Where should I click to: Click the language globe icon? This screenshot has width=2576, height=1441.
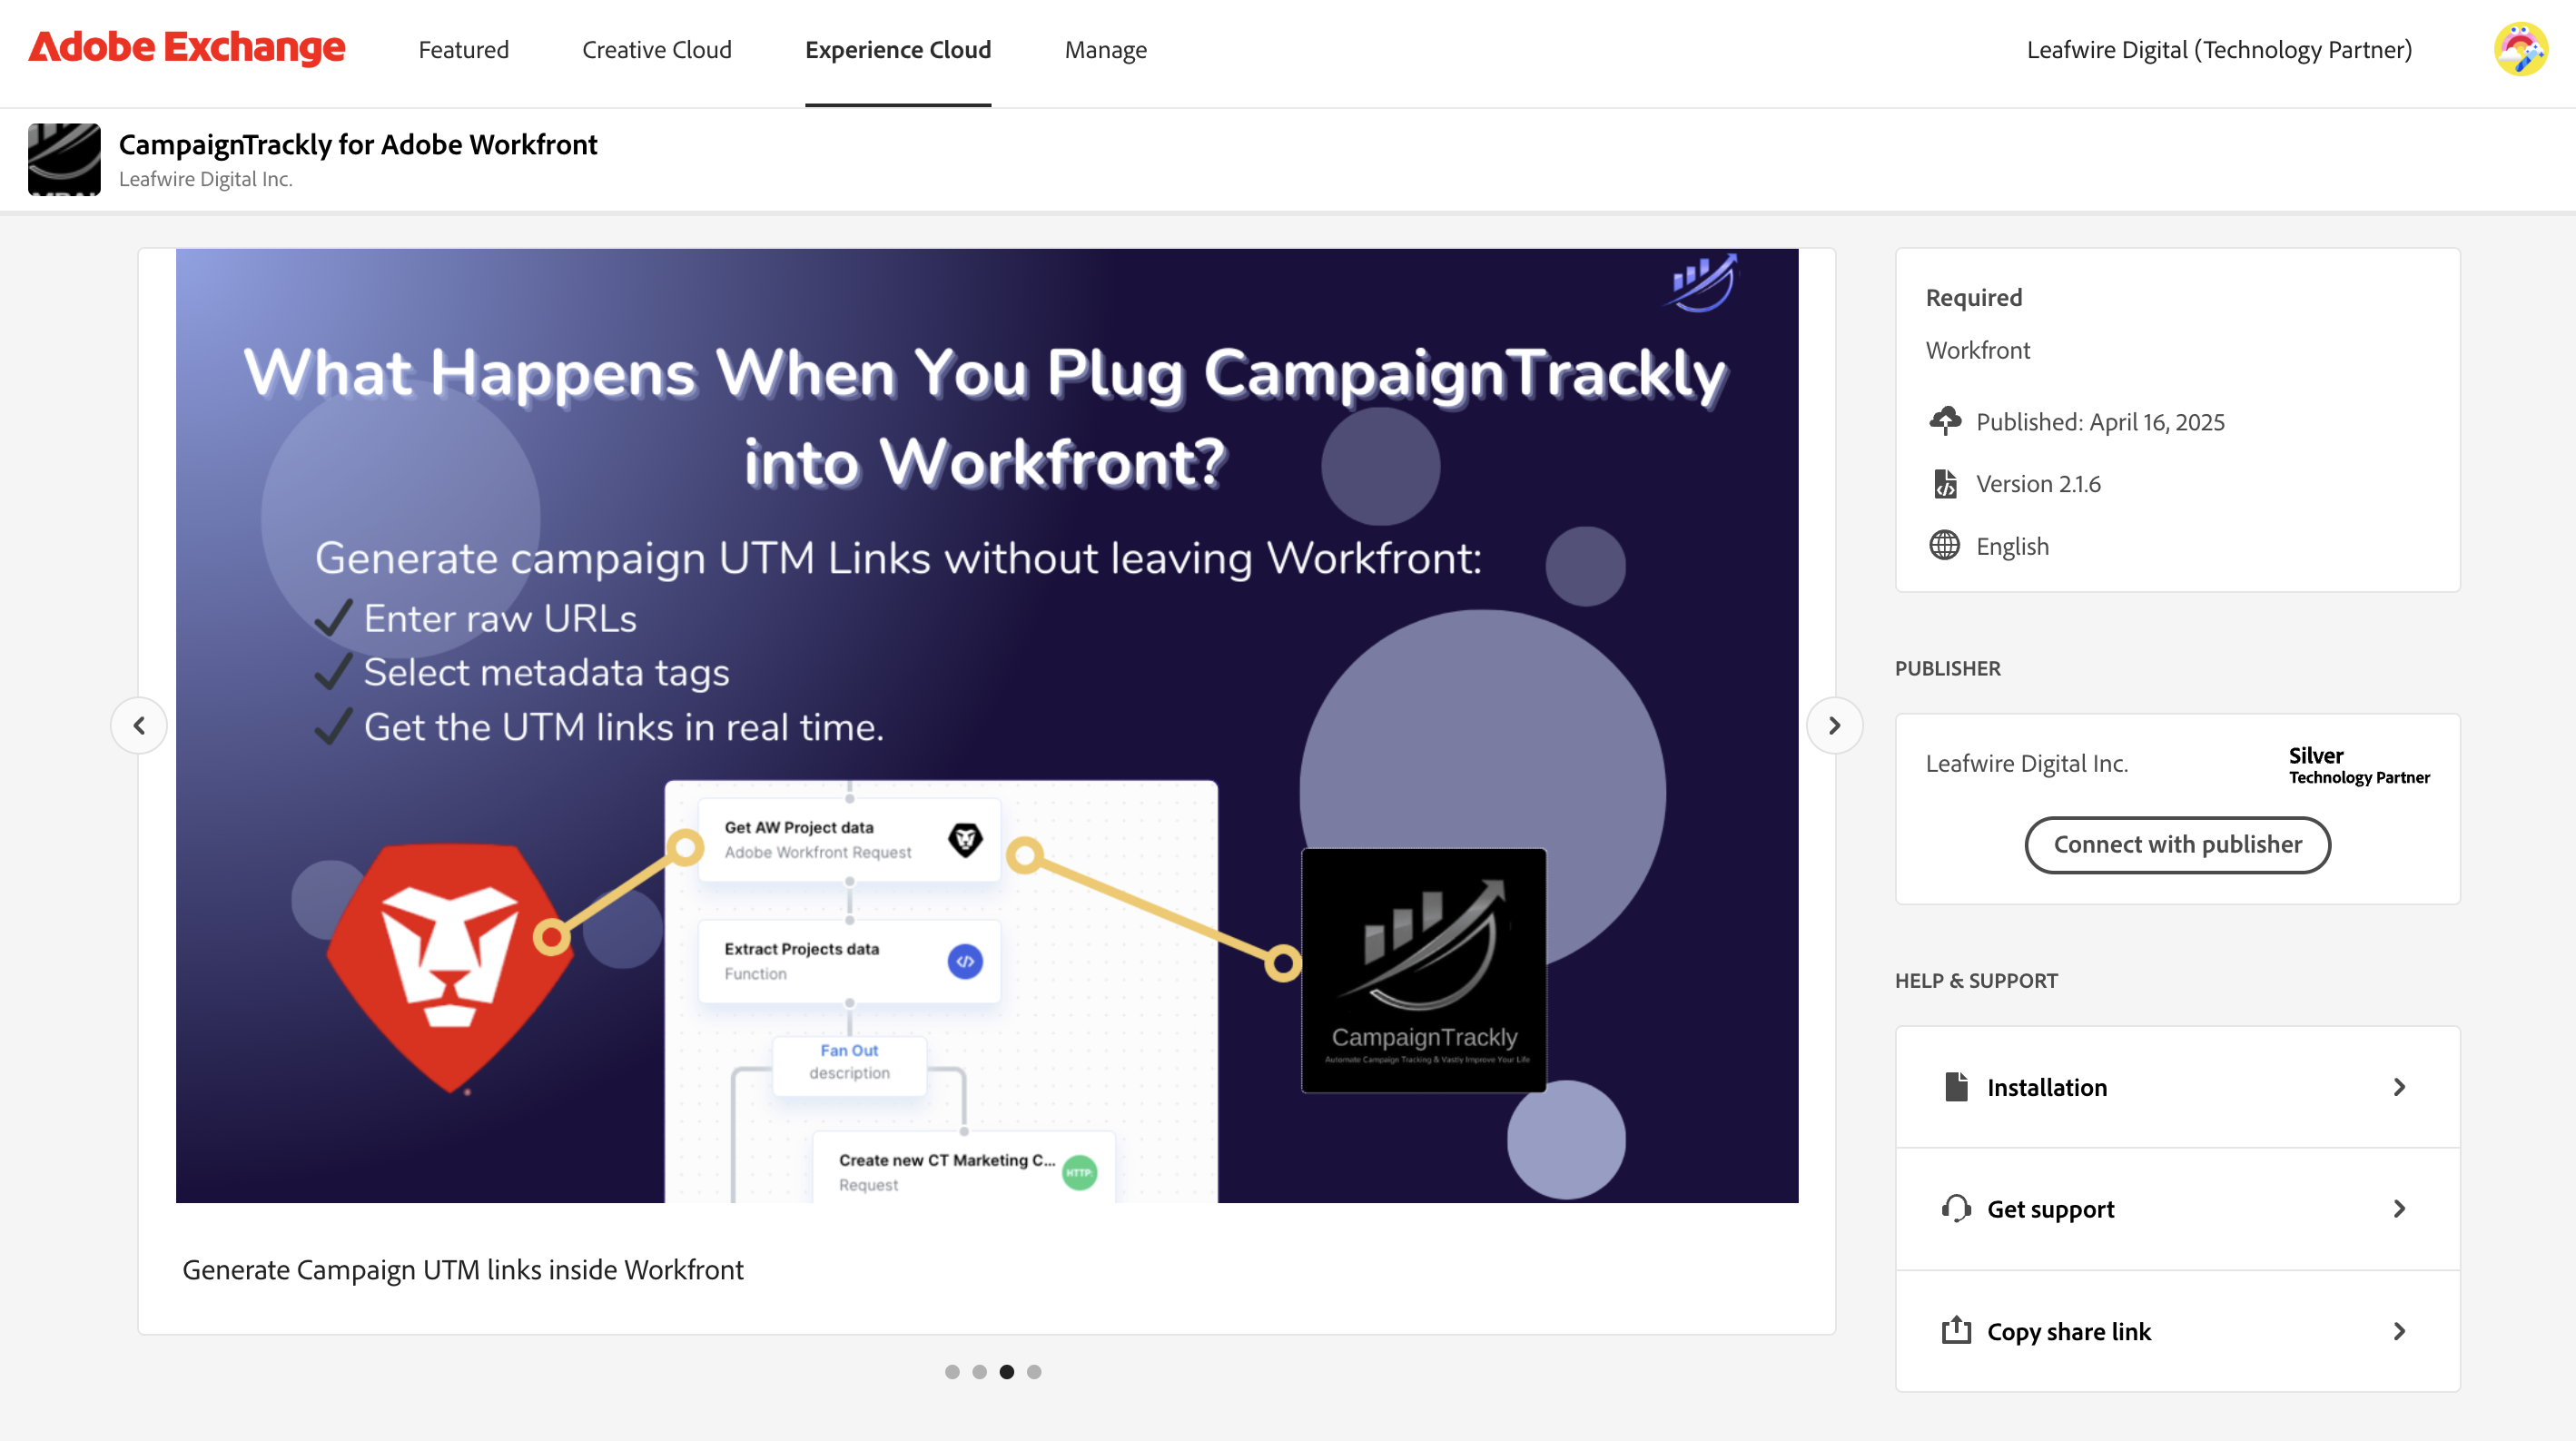point(1945,545)
